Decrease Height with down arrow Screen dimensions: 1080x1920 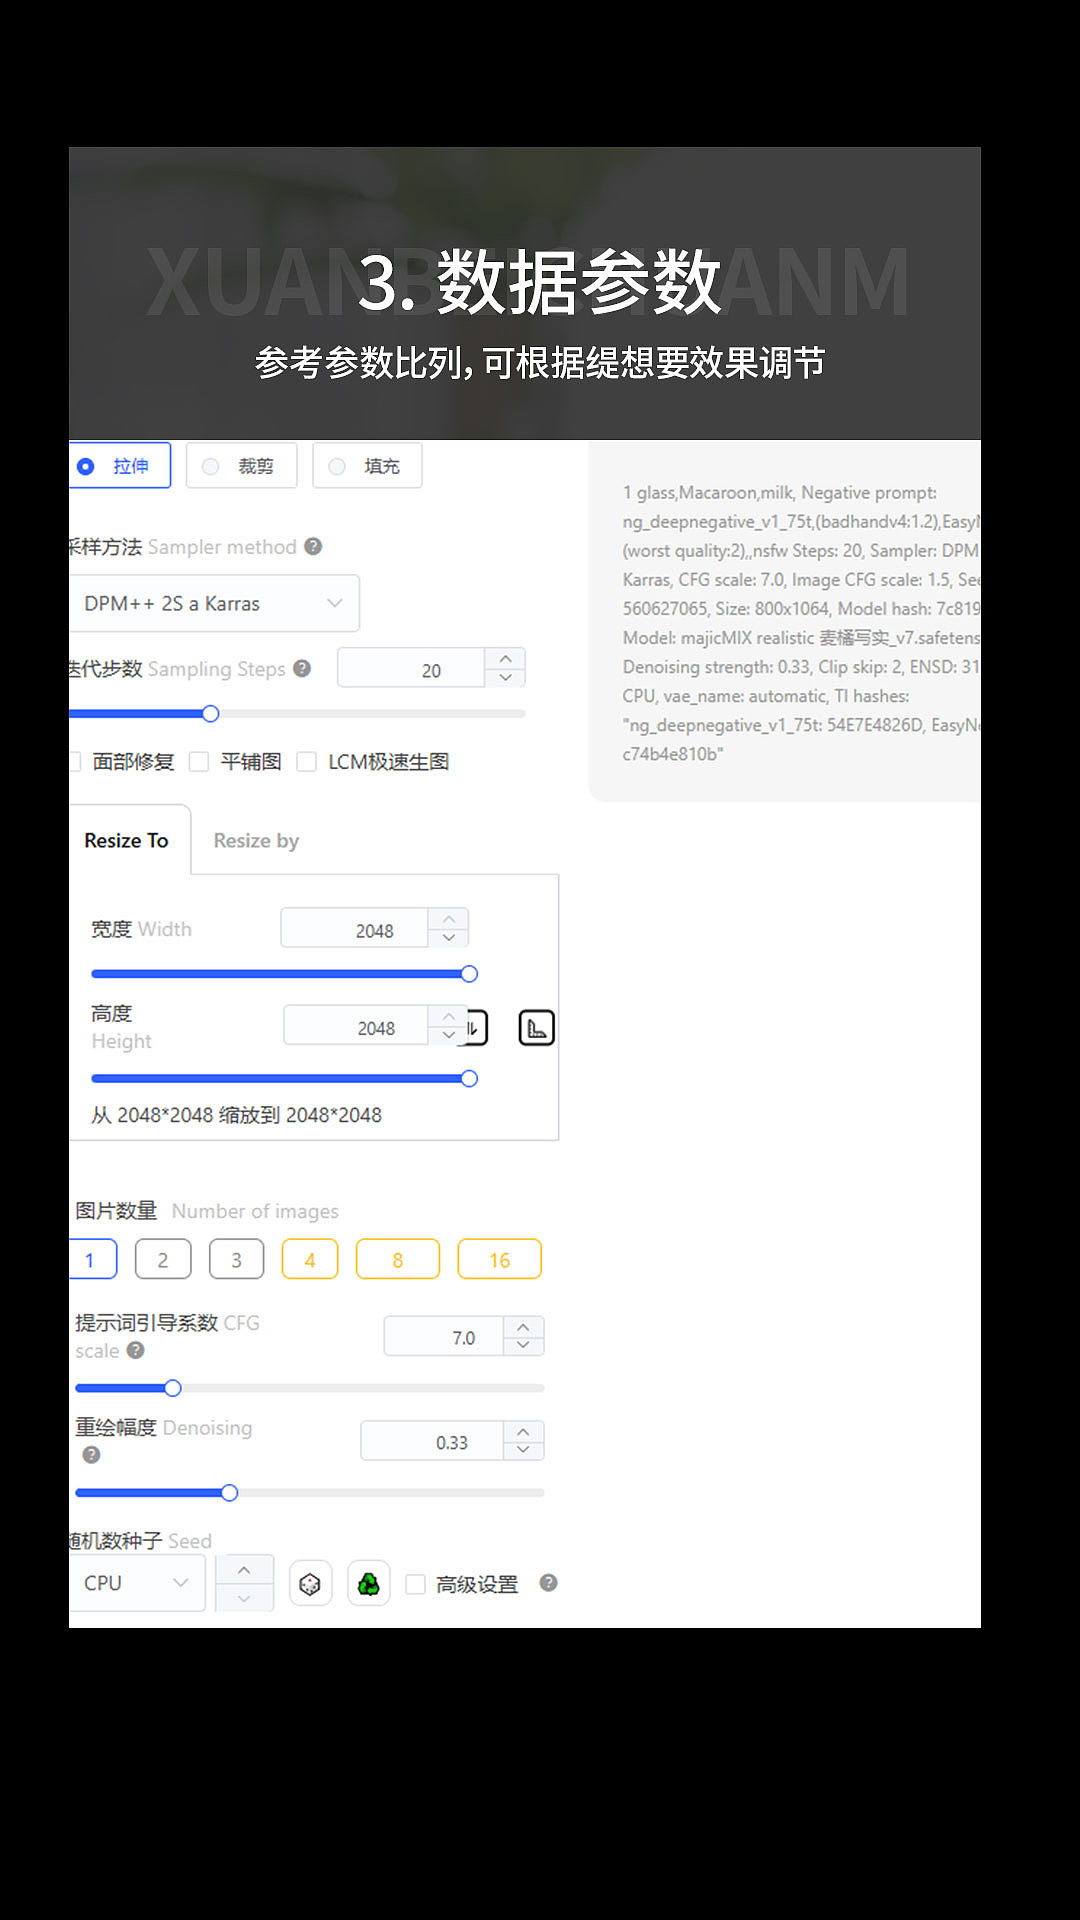pos(448,1035)
